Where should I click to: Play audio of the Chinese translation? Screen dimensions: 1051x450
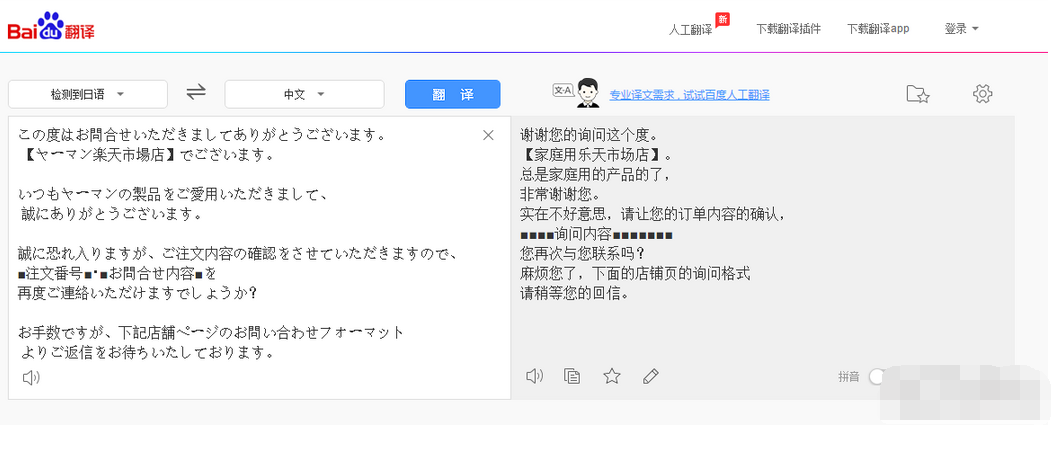click(x=534, y=376)
